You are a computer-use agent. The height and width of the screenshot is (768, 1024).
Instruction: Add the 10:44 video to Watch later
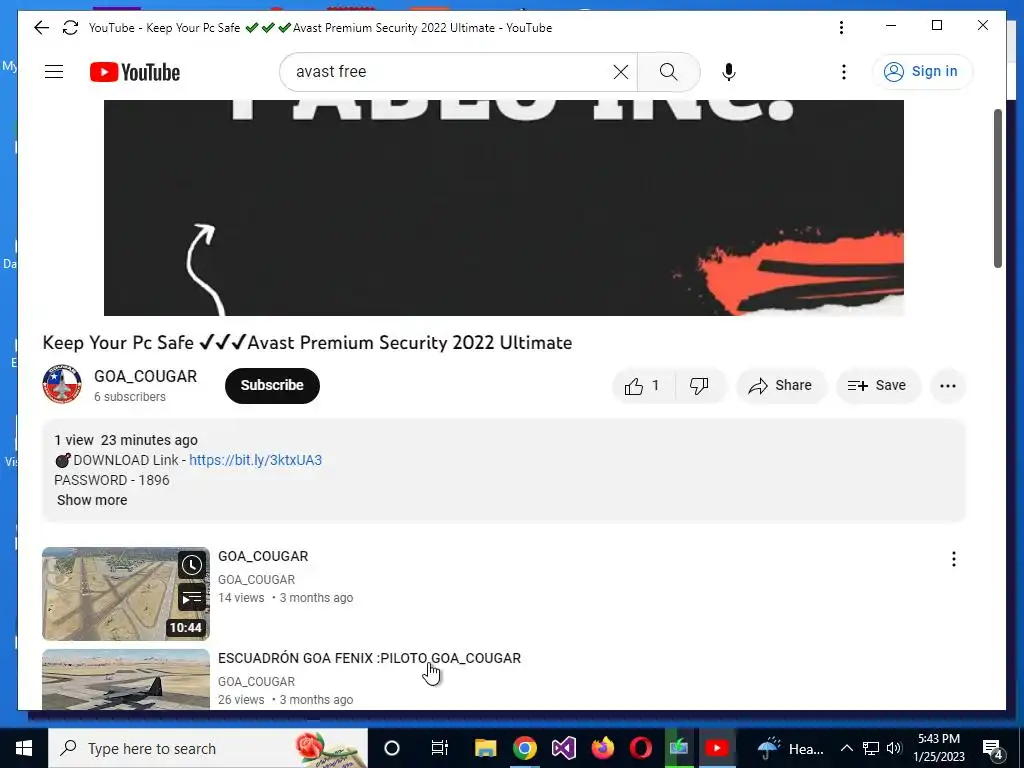click(x=191, y=566)
